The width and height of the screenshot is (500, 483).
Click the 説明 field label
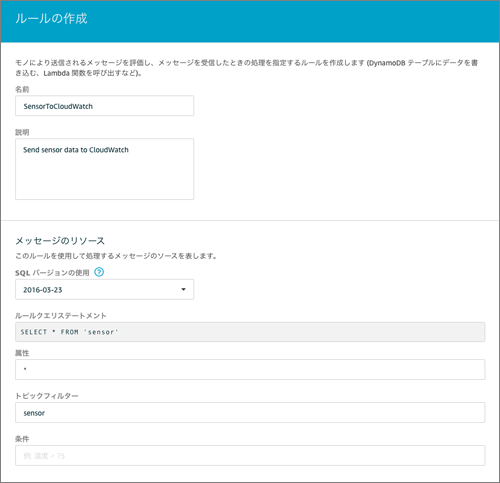22,132
